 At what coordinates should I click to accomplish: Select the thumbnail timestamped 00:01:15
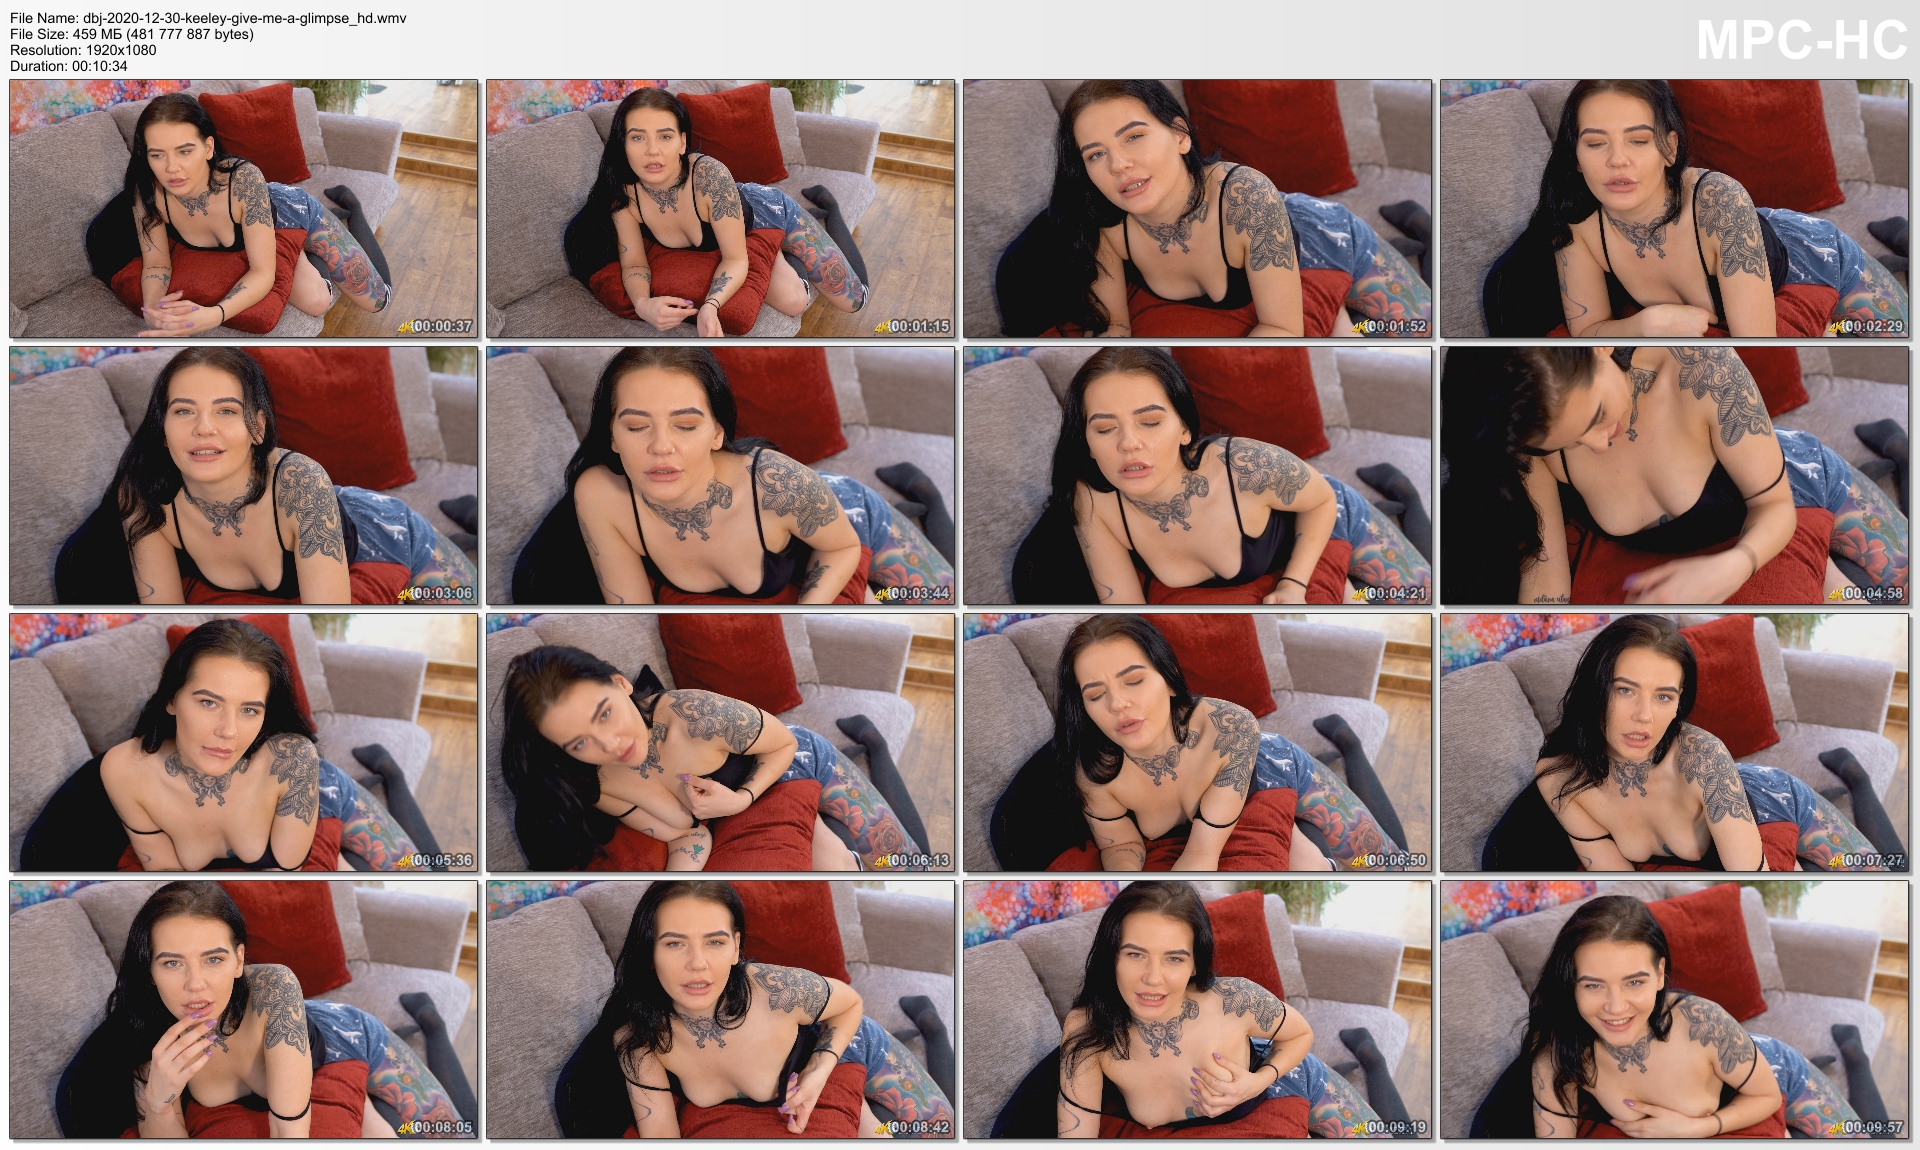[720, 208]
